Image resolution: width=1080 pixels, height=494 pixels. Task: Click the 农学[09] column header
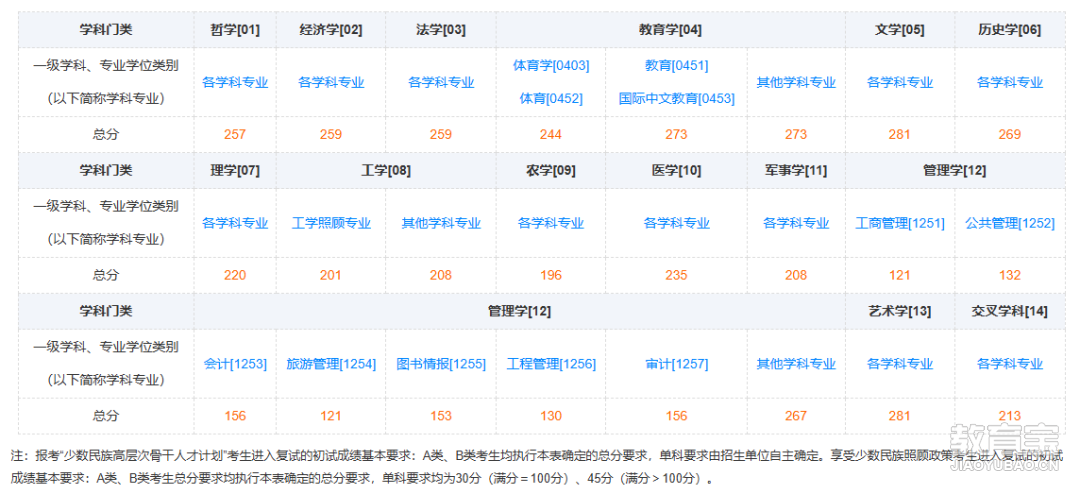[x=551, y=170]
